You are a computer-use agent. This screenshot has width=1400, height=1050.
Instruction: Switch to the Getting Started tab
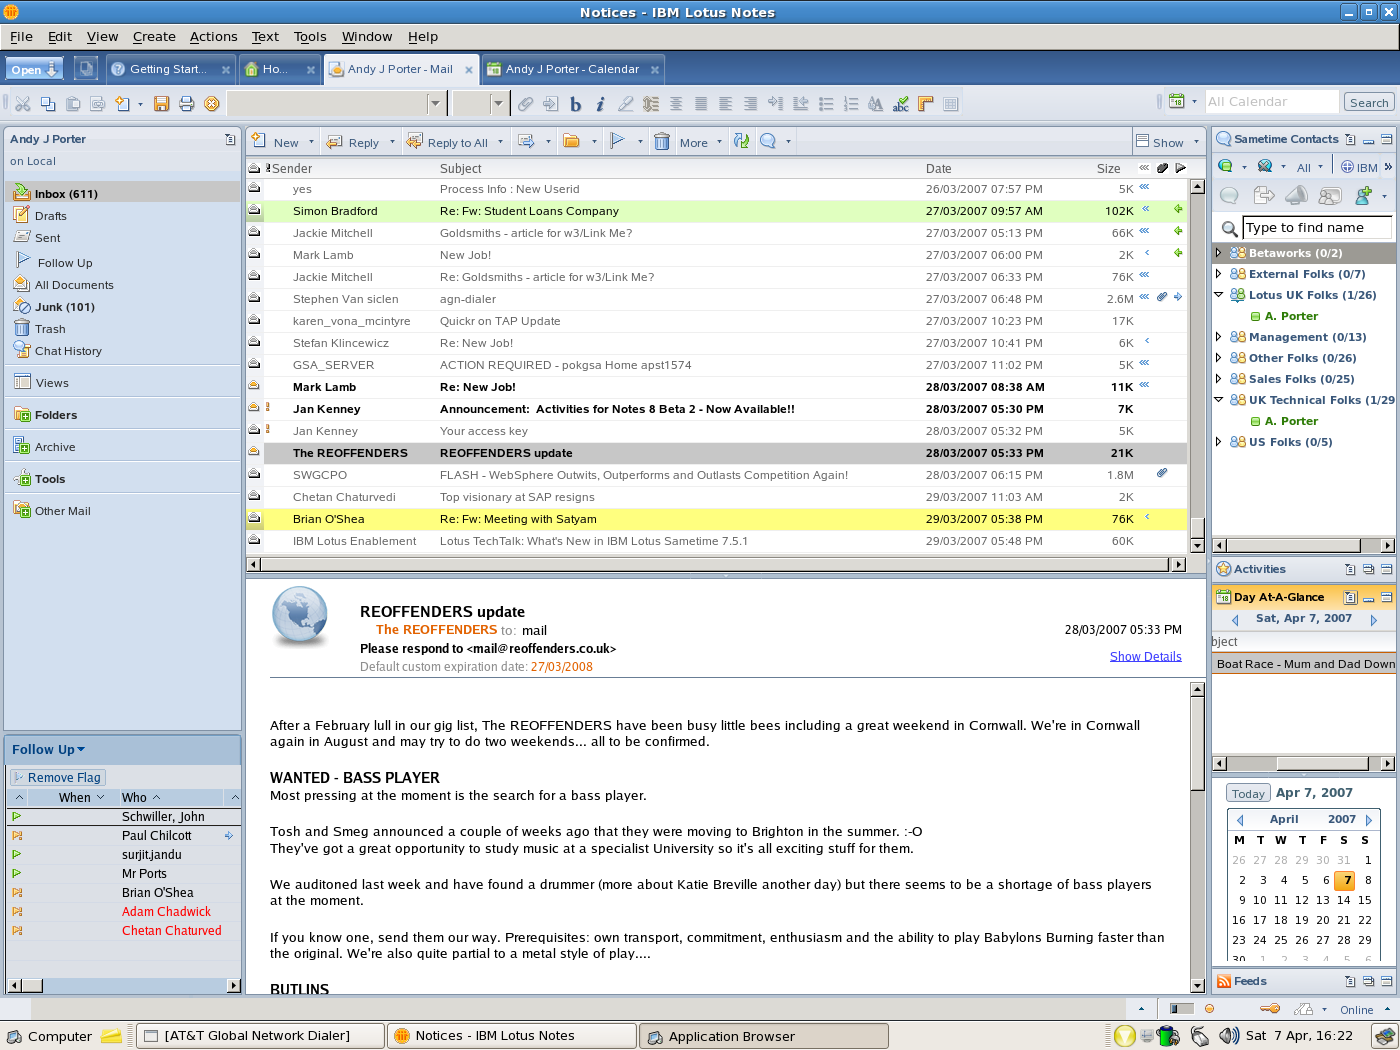pyautogui.click(x=169, y=69)
